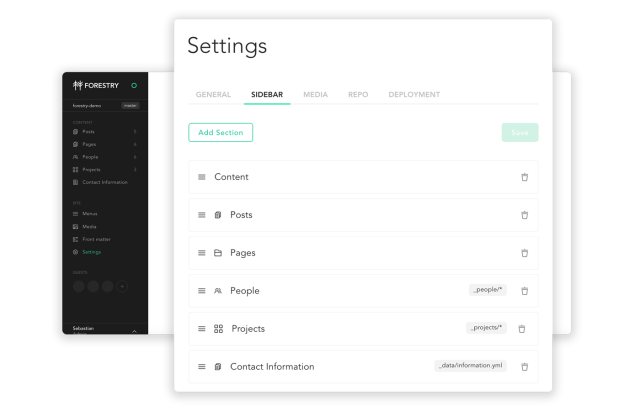Select the Pages label in settings list

[x=243, y=253]
